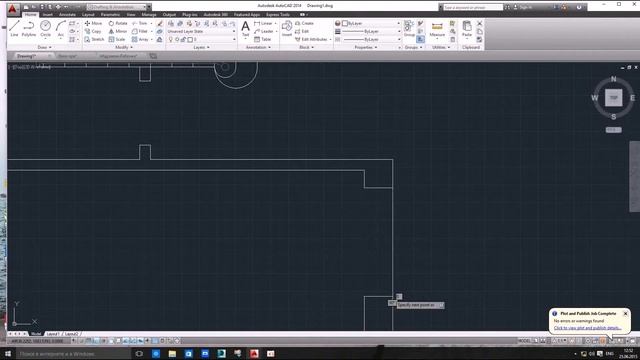Pick the Scale tool
The height and width of the screenshot is (360, 640).
pyautogui.click(x=117, y=39)
